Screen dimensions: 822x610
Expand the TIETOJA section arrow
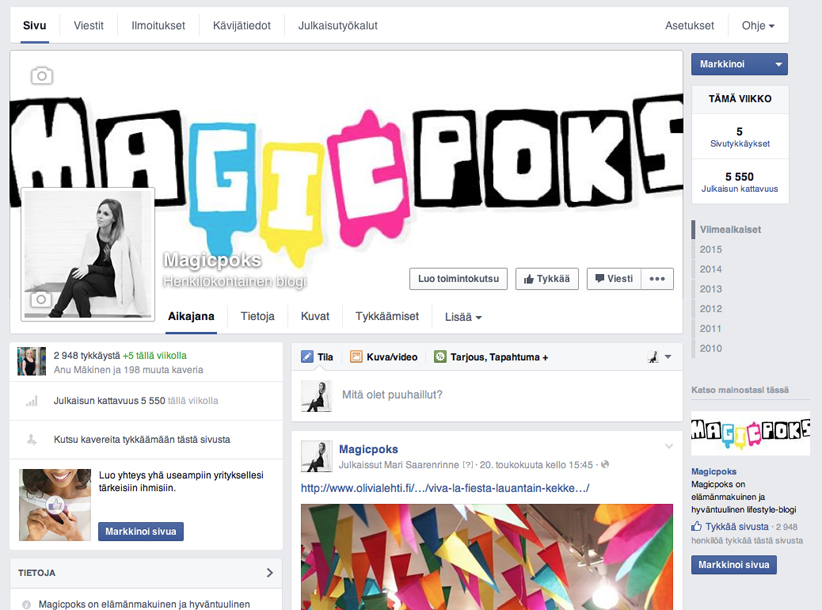pyautogui.click(x=269, y=573)
